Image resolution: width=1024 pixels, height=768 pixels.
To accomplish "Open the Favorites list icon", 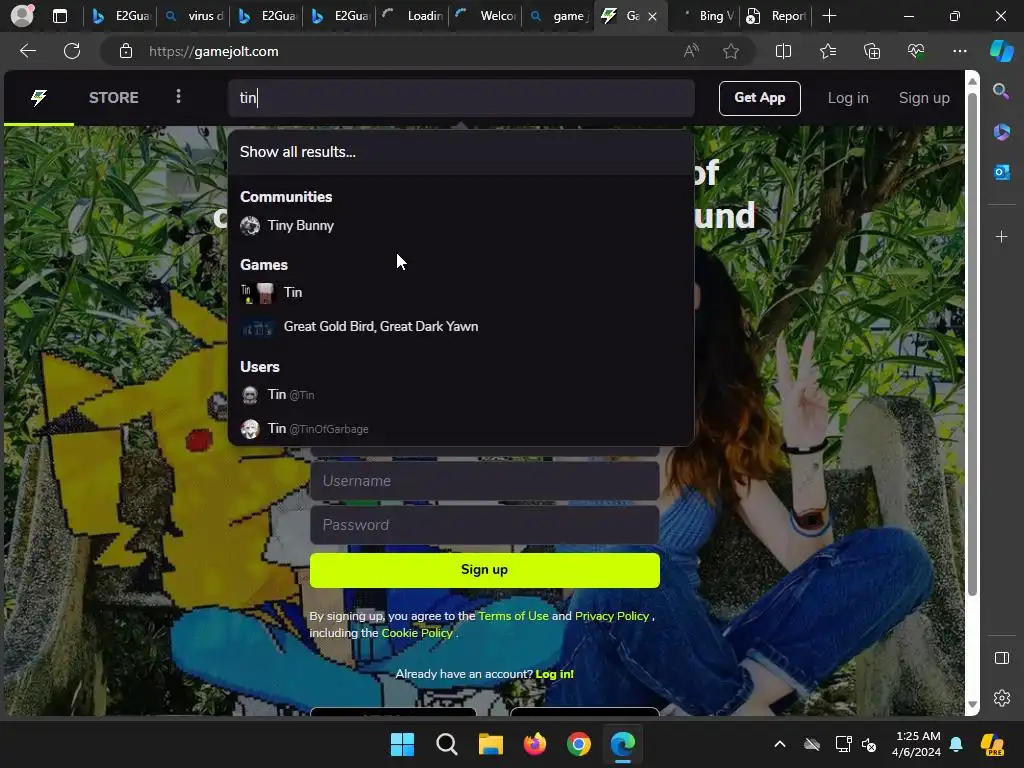I will click(x=827, y=51).
